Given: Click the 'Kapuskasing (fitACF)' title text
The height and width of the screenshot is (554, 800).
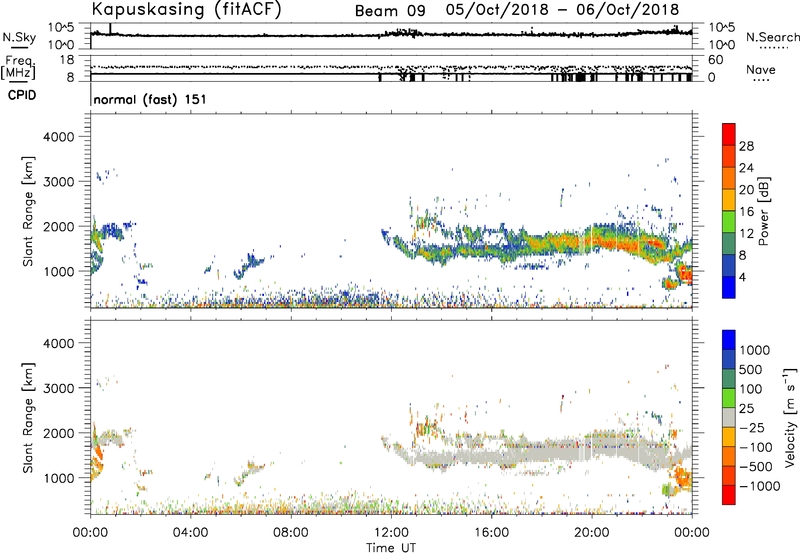Looking at the screenshot, I should 186,9.
